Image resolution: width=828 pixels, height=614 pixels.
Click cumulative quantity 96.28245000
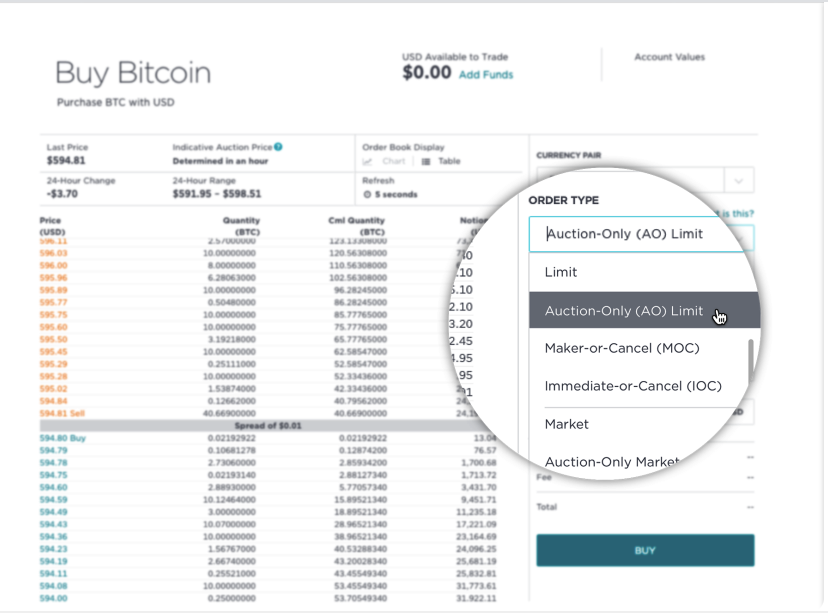[x=361, y=290]
